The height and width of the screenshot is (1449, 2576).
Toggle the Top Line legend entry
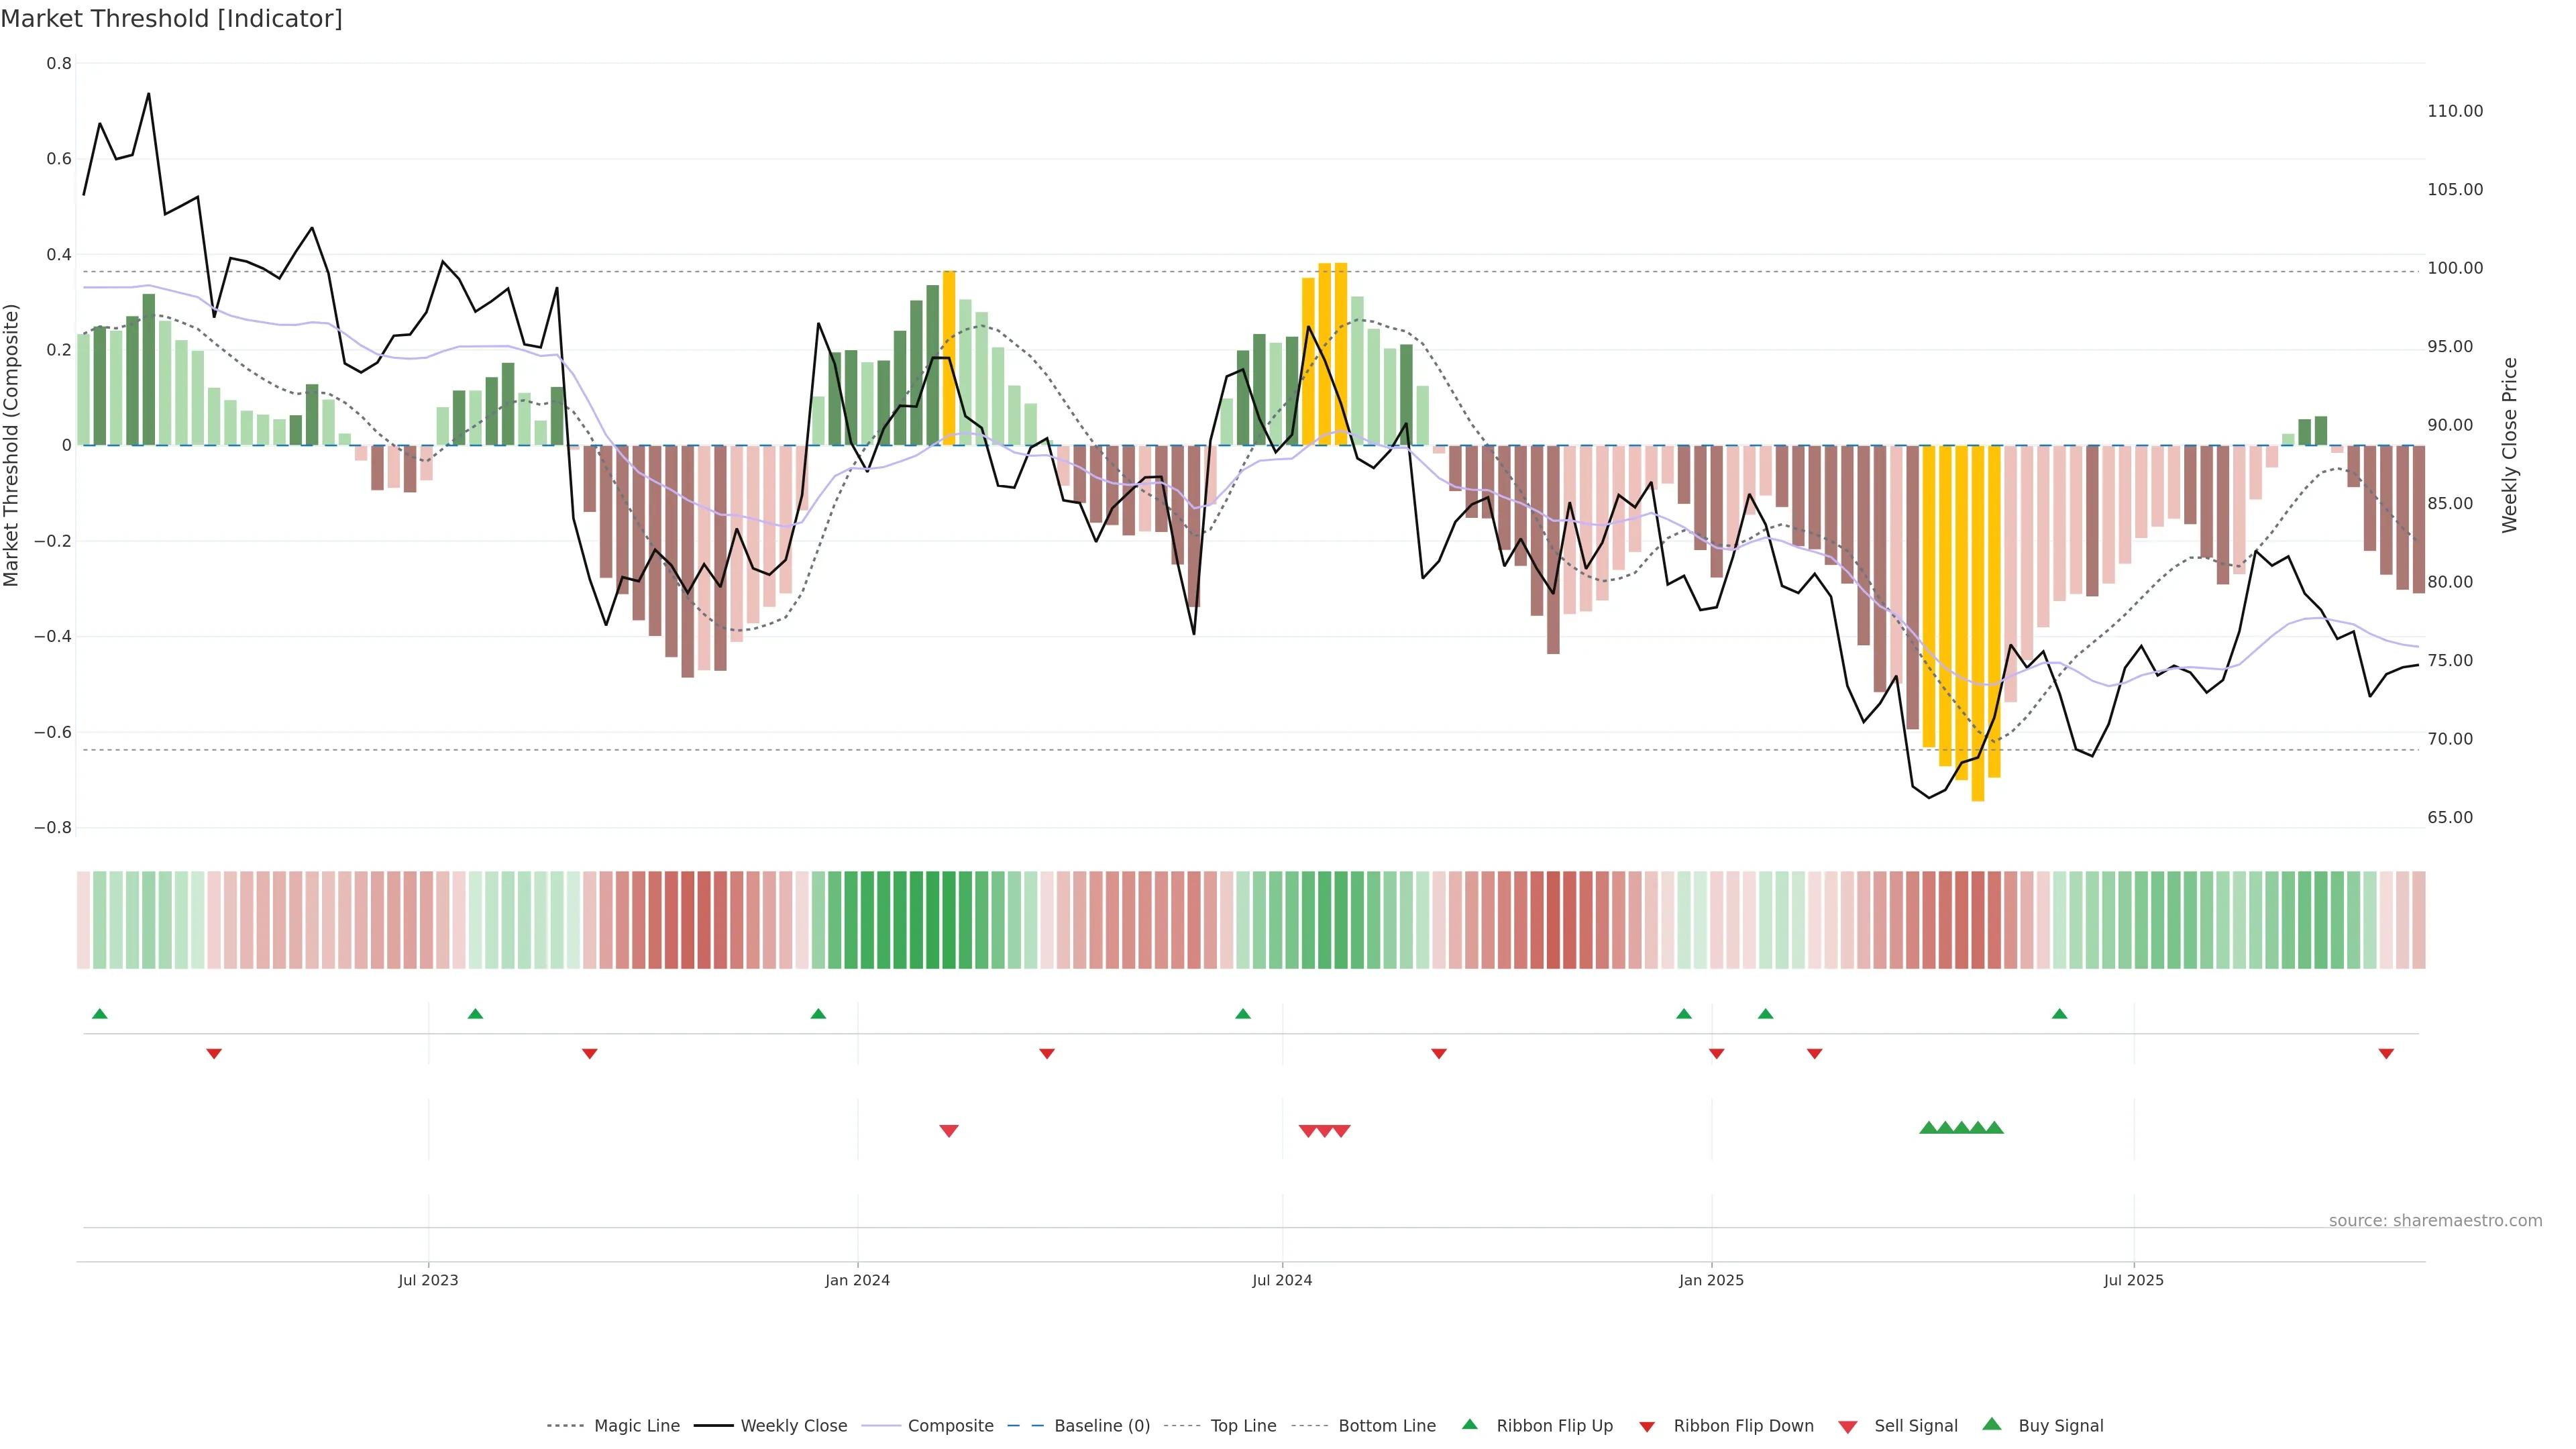click(1243, 1426)
